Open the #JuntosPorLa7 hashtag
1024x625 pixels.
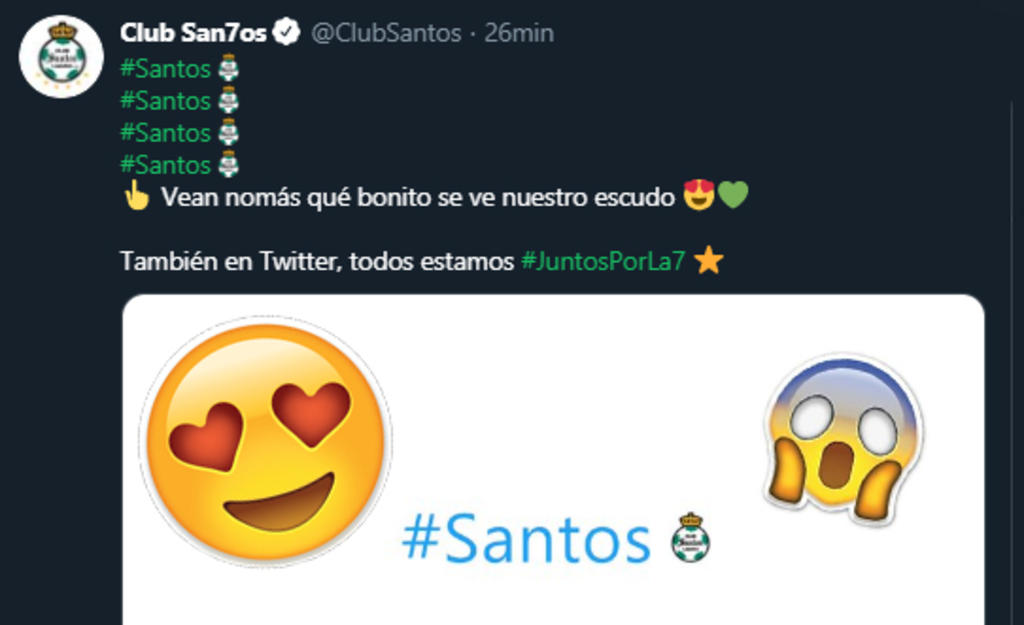603,261
